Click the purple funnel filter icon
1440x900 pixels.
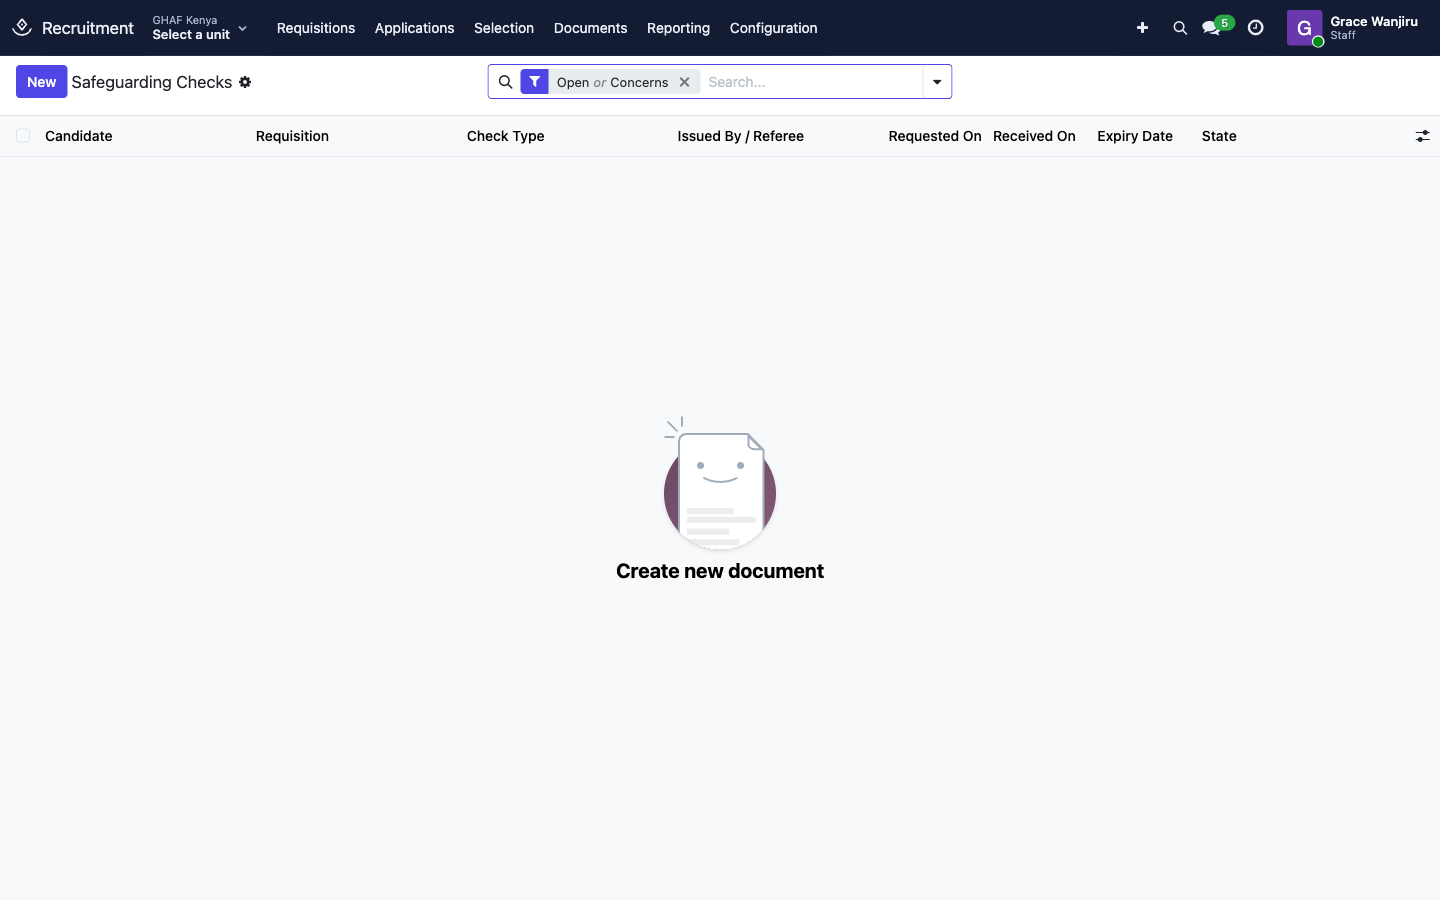535,82
